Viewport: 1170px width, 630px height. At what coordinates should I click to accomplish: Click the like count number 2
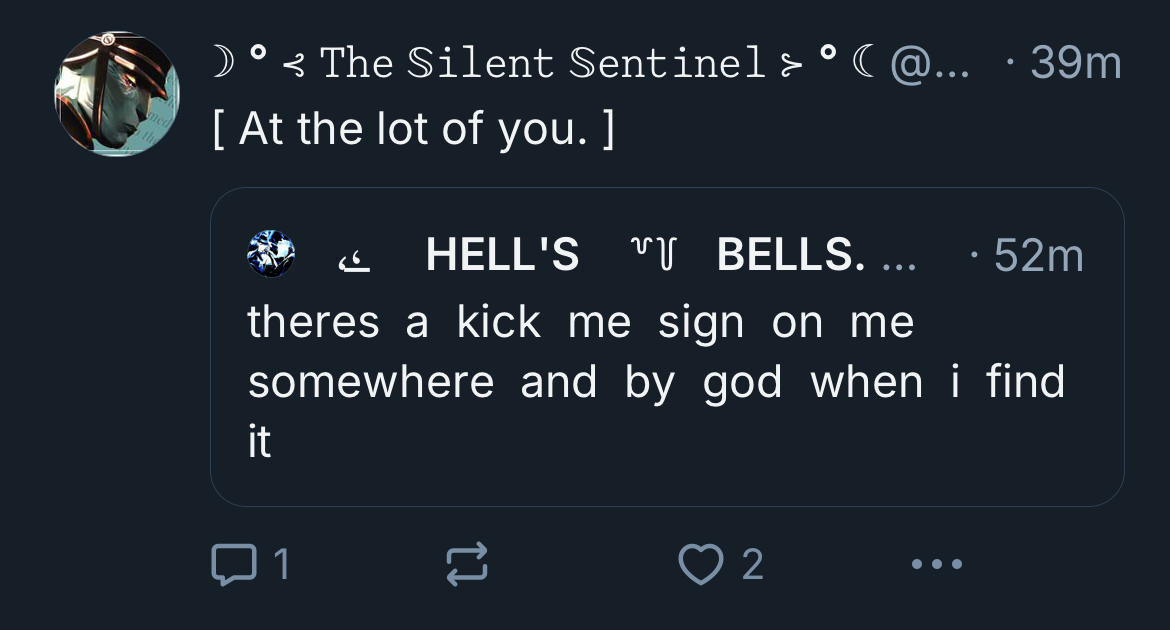pos(753,565)
